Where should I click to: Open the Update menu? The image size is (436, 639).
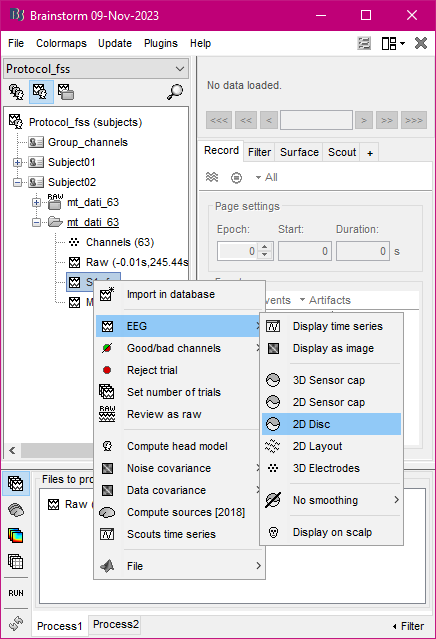(115, 43)
